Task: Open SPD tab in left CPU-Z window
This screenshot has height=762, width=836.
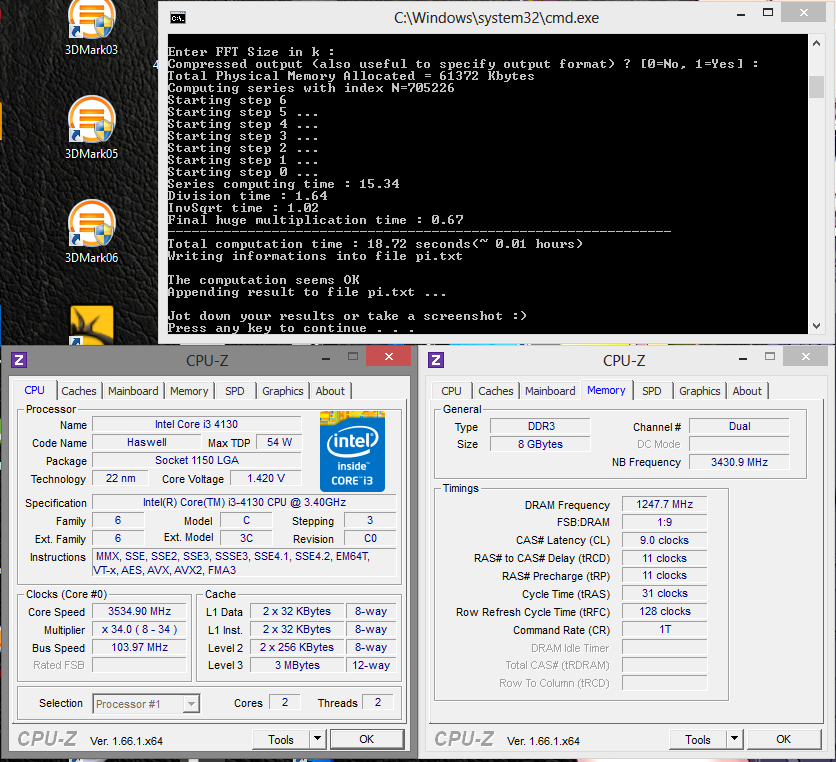Action: coord(235,391)
